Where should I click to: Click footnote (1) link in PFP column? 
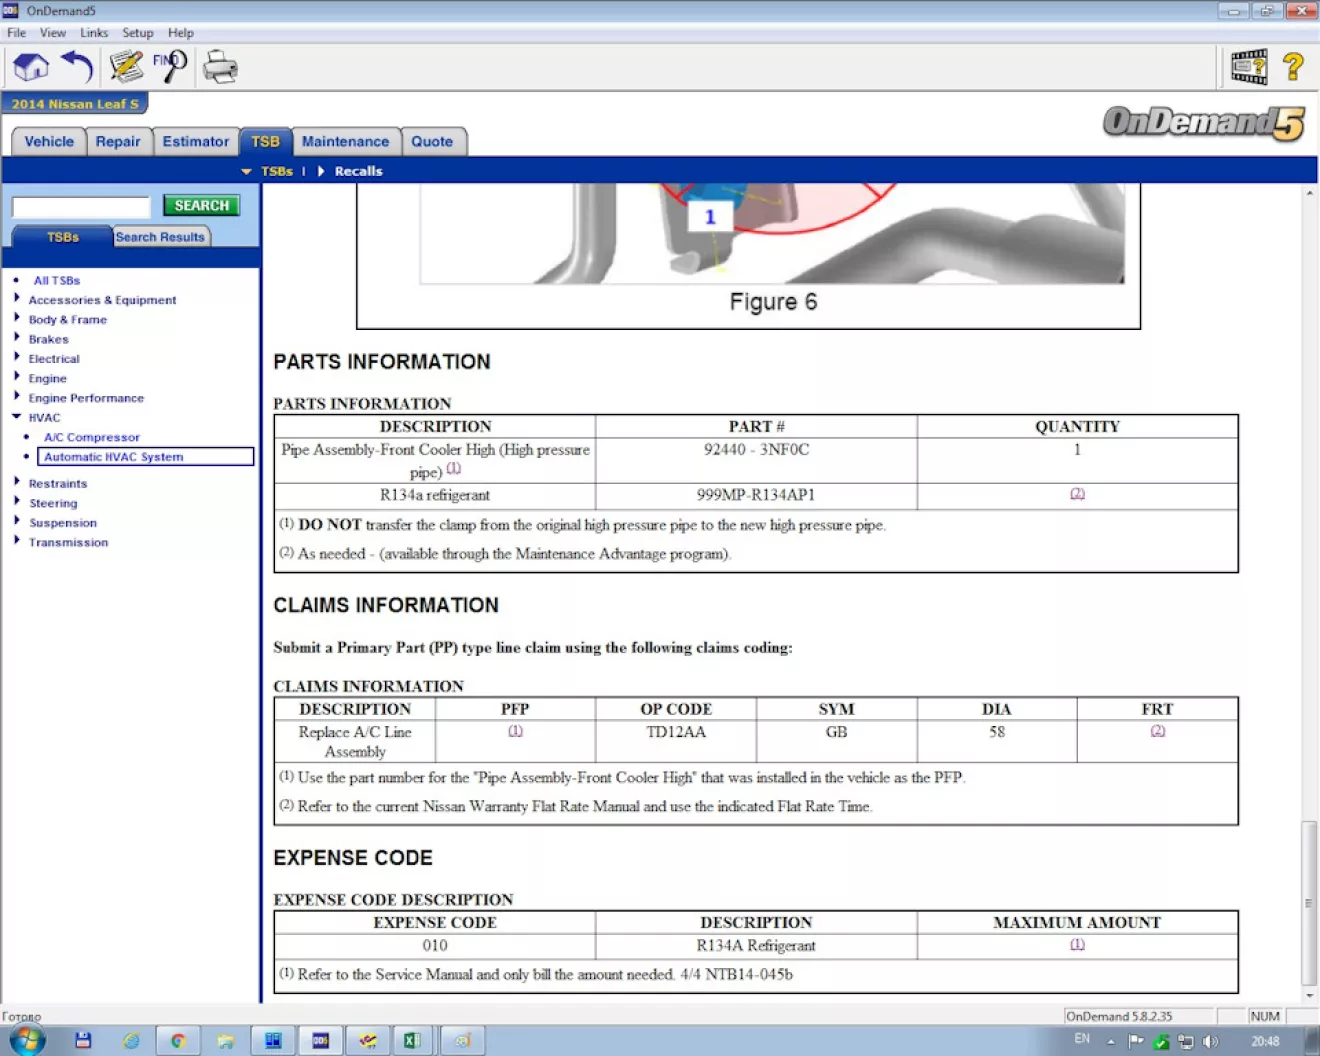click(x=515, y=731)
